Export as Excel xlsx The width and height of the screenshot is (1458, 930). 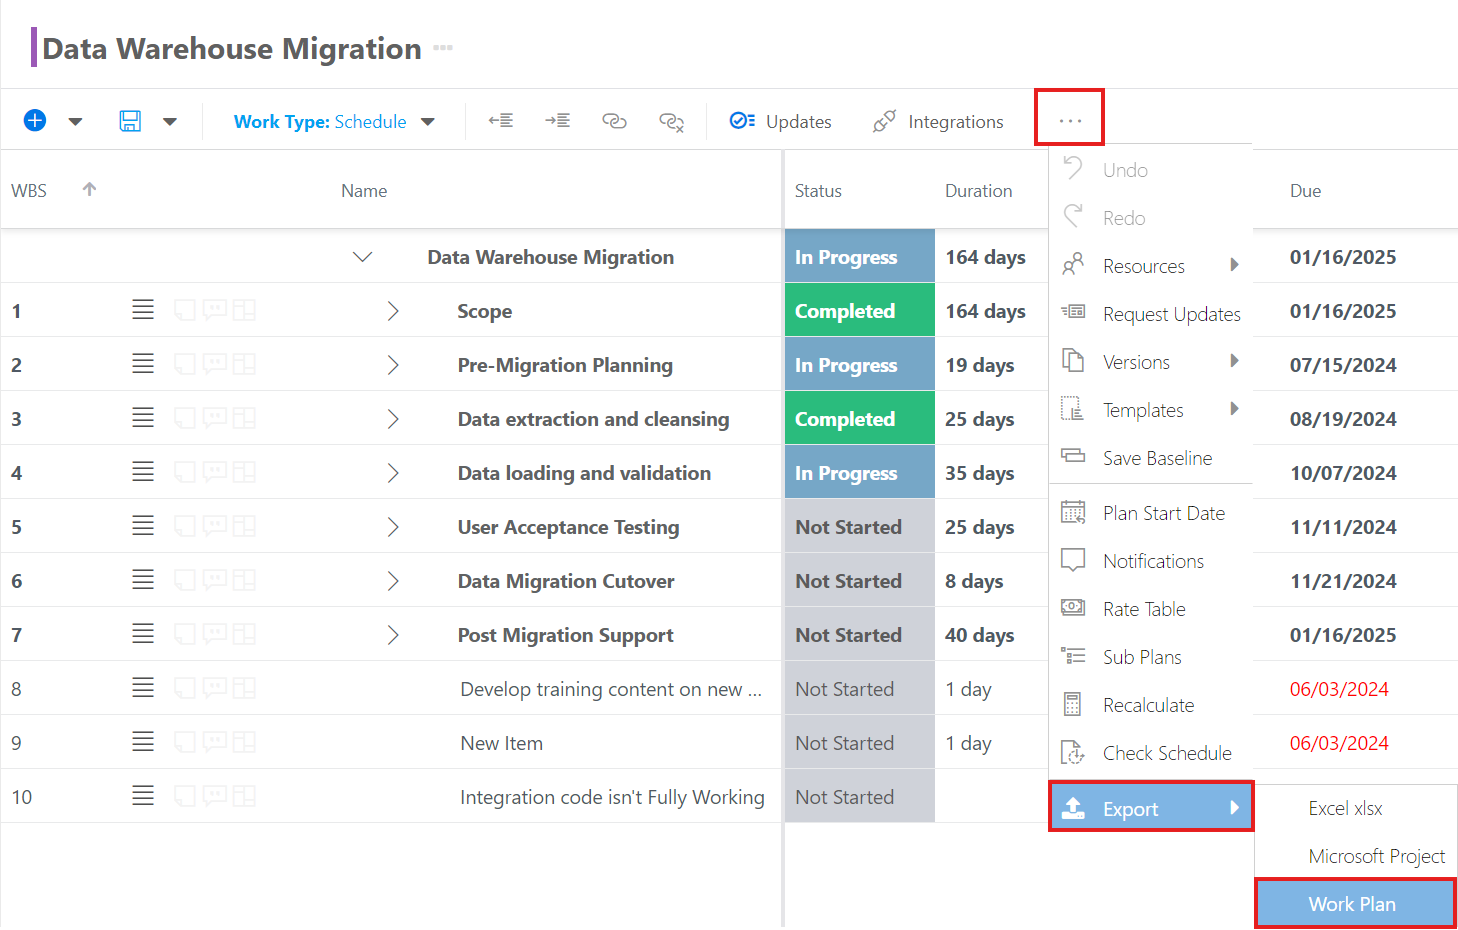point(1356,808)
